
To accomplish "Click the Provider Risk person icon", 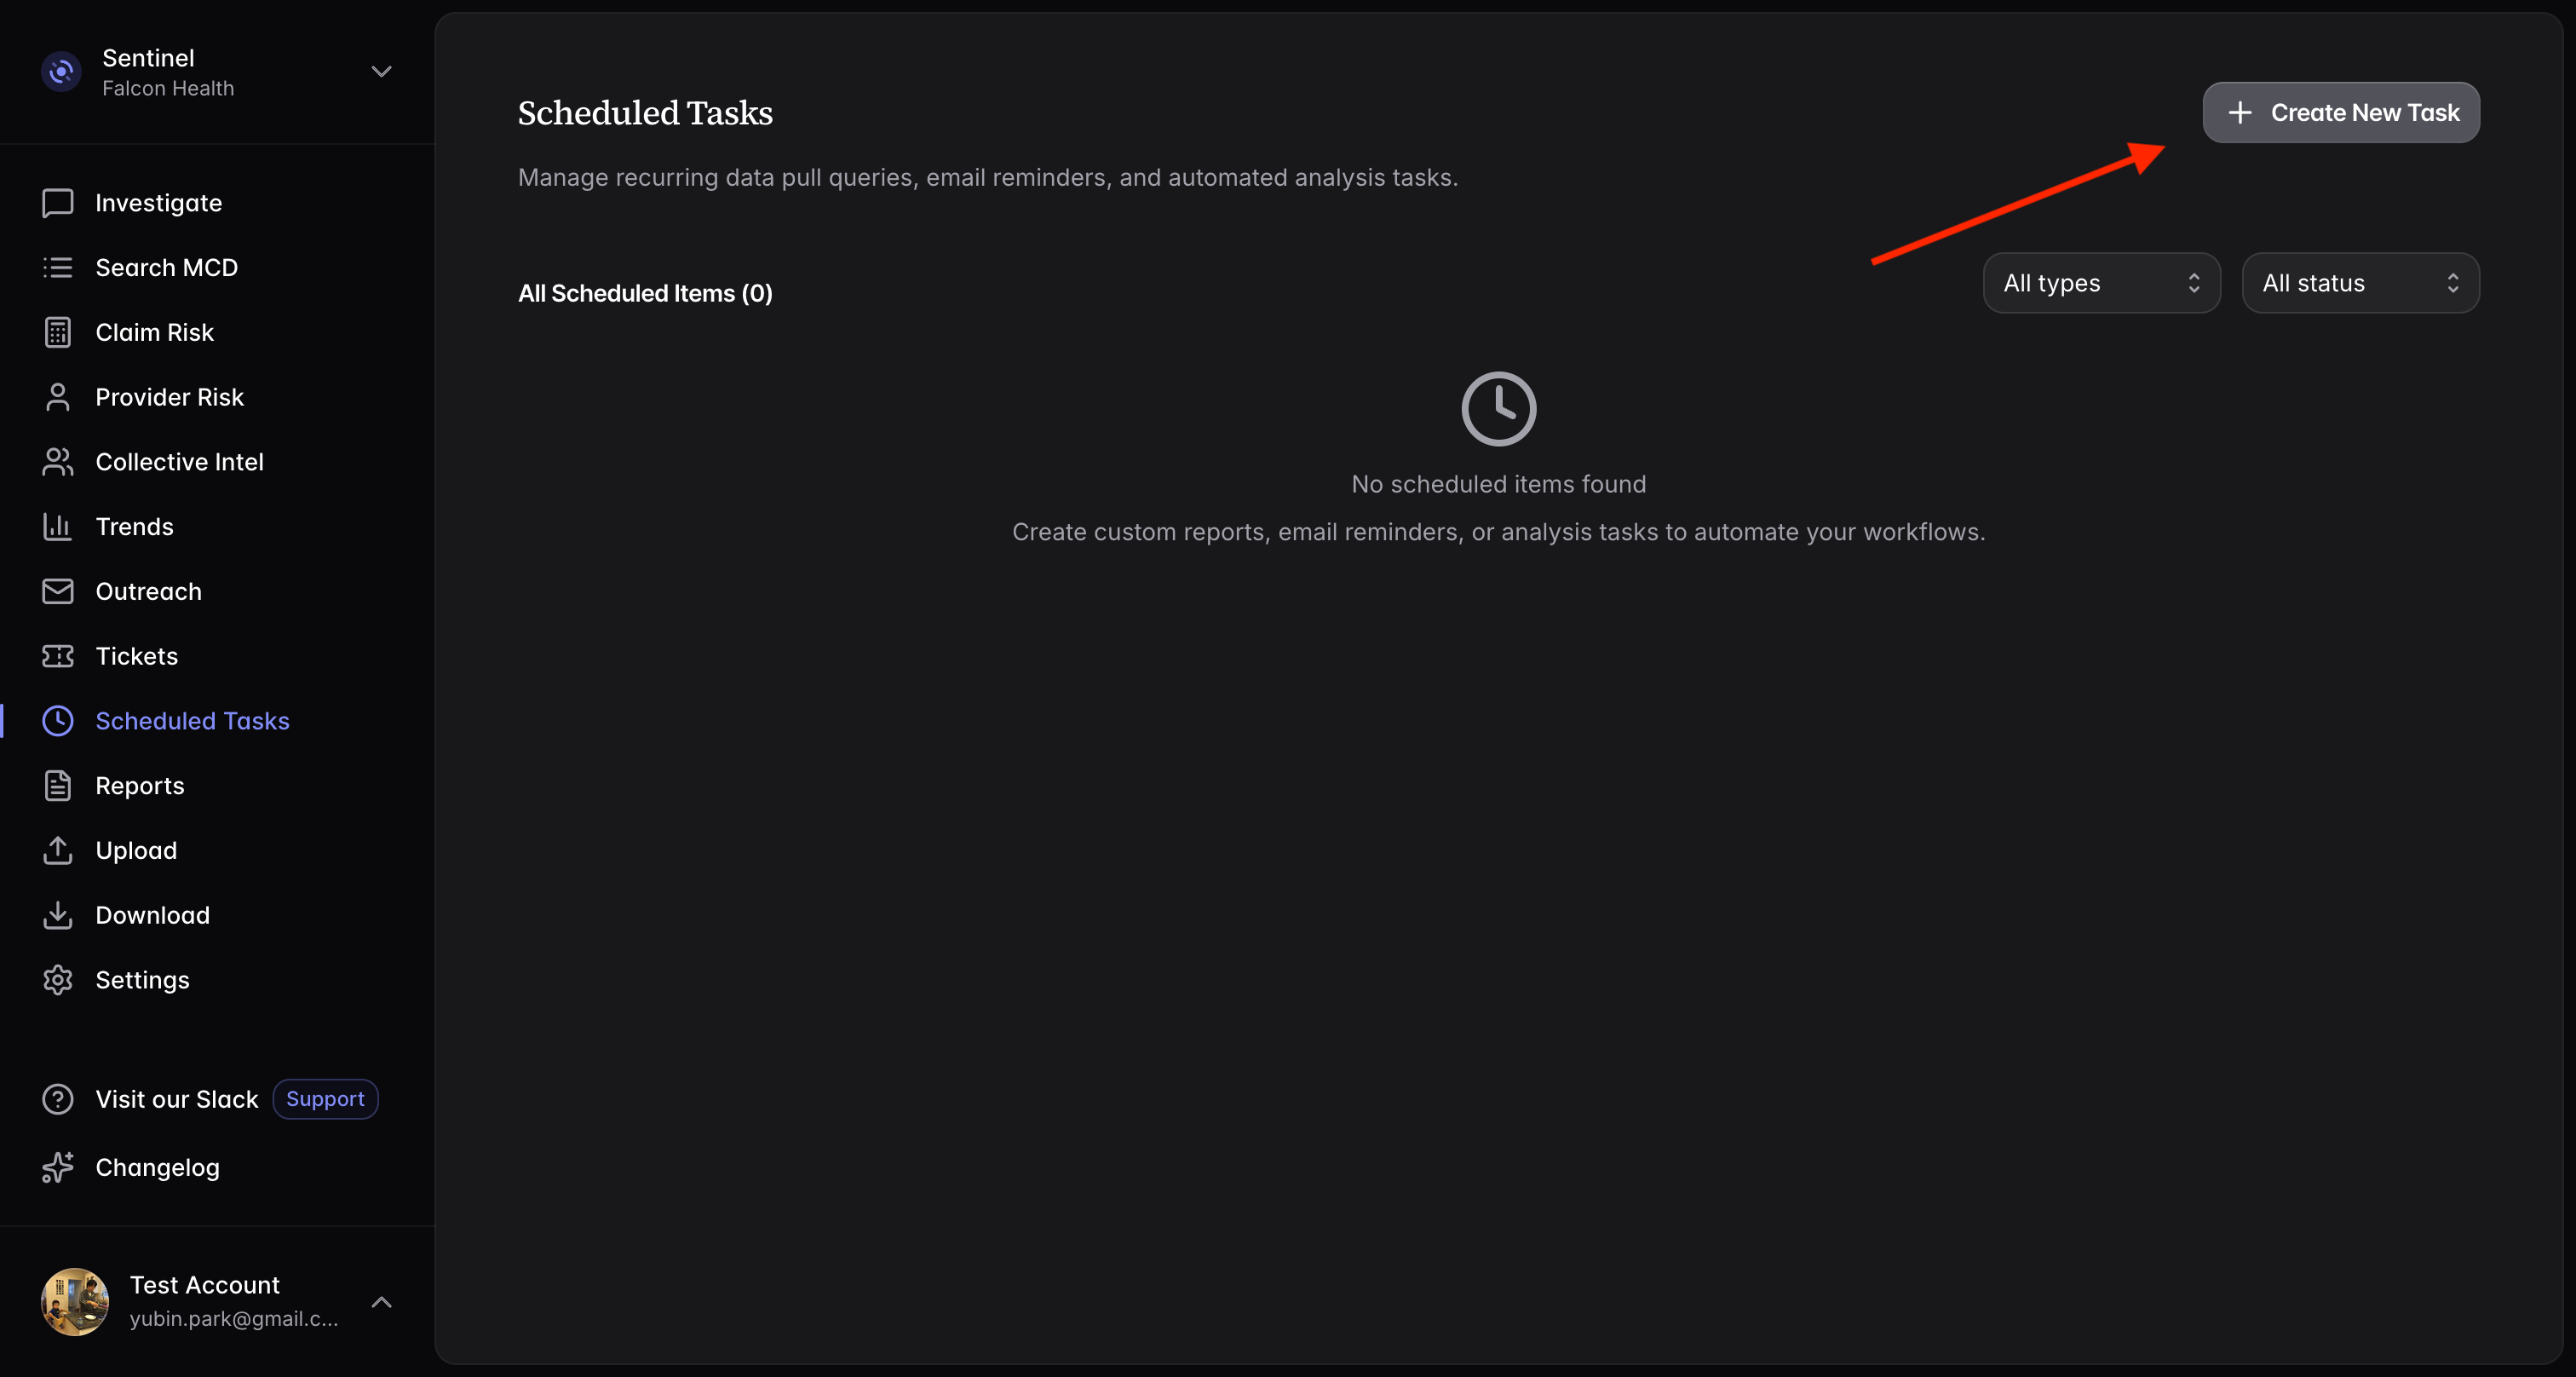I will 57,397.
